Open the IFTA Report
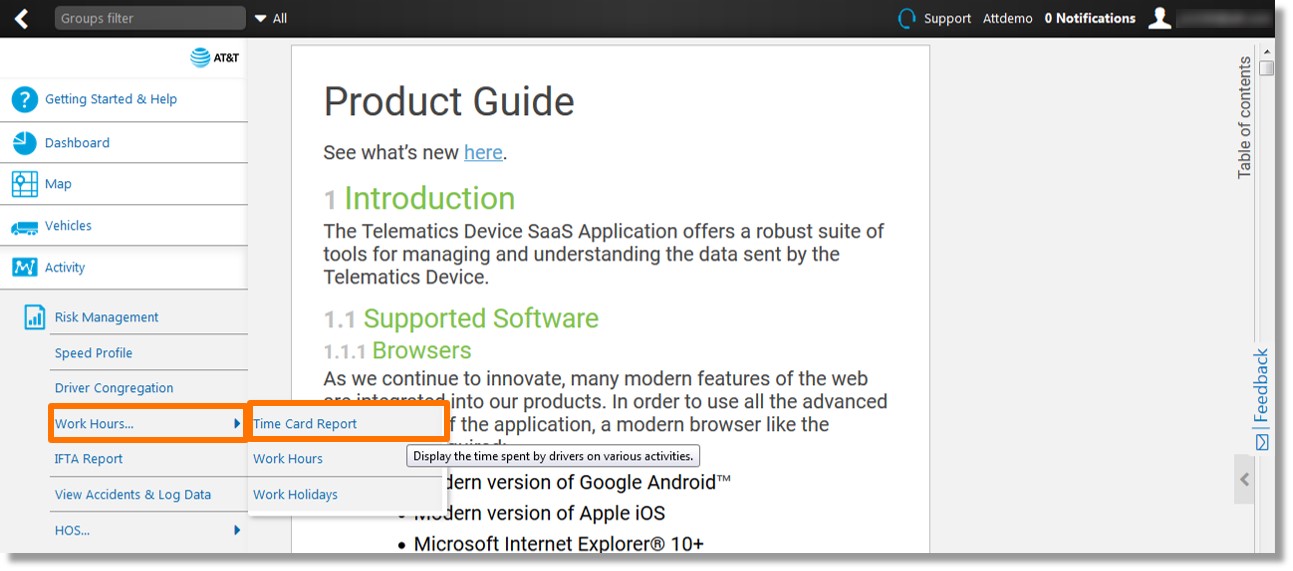 click(x=89, y=459)
